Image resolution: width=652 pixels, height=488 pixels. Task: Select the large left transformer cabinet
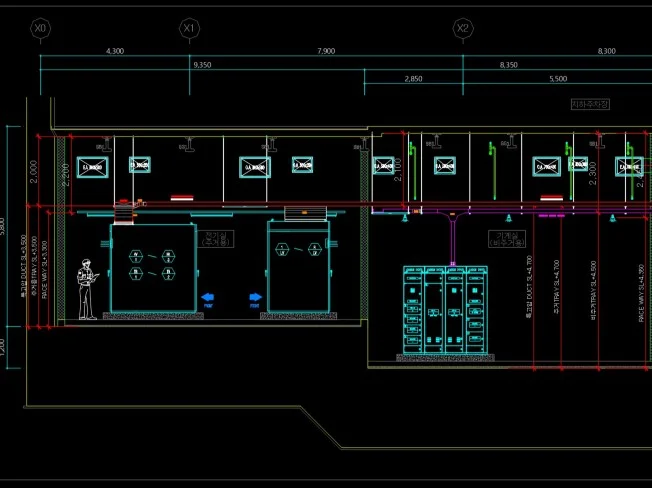(x=150, y=267)
